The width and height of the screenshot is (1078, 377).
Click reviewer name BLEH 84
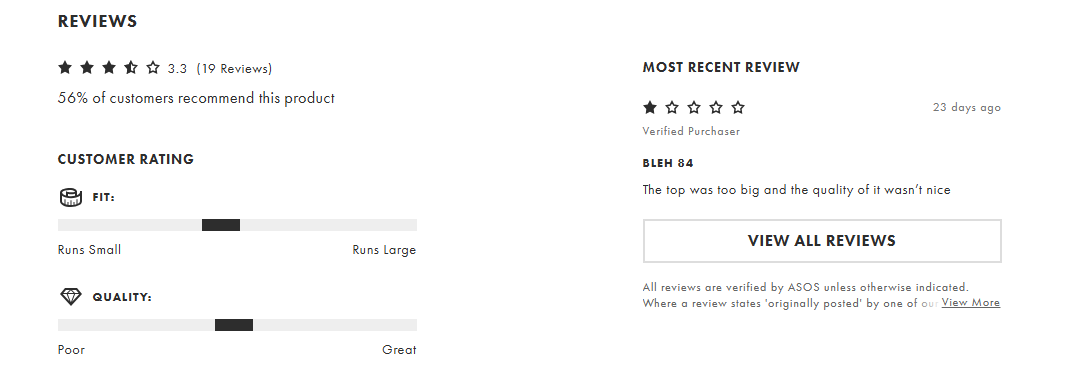(668, 163)
